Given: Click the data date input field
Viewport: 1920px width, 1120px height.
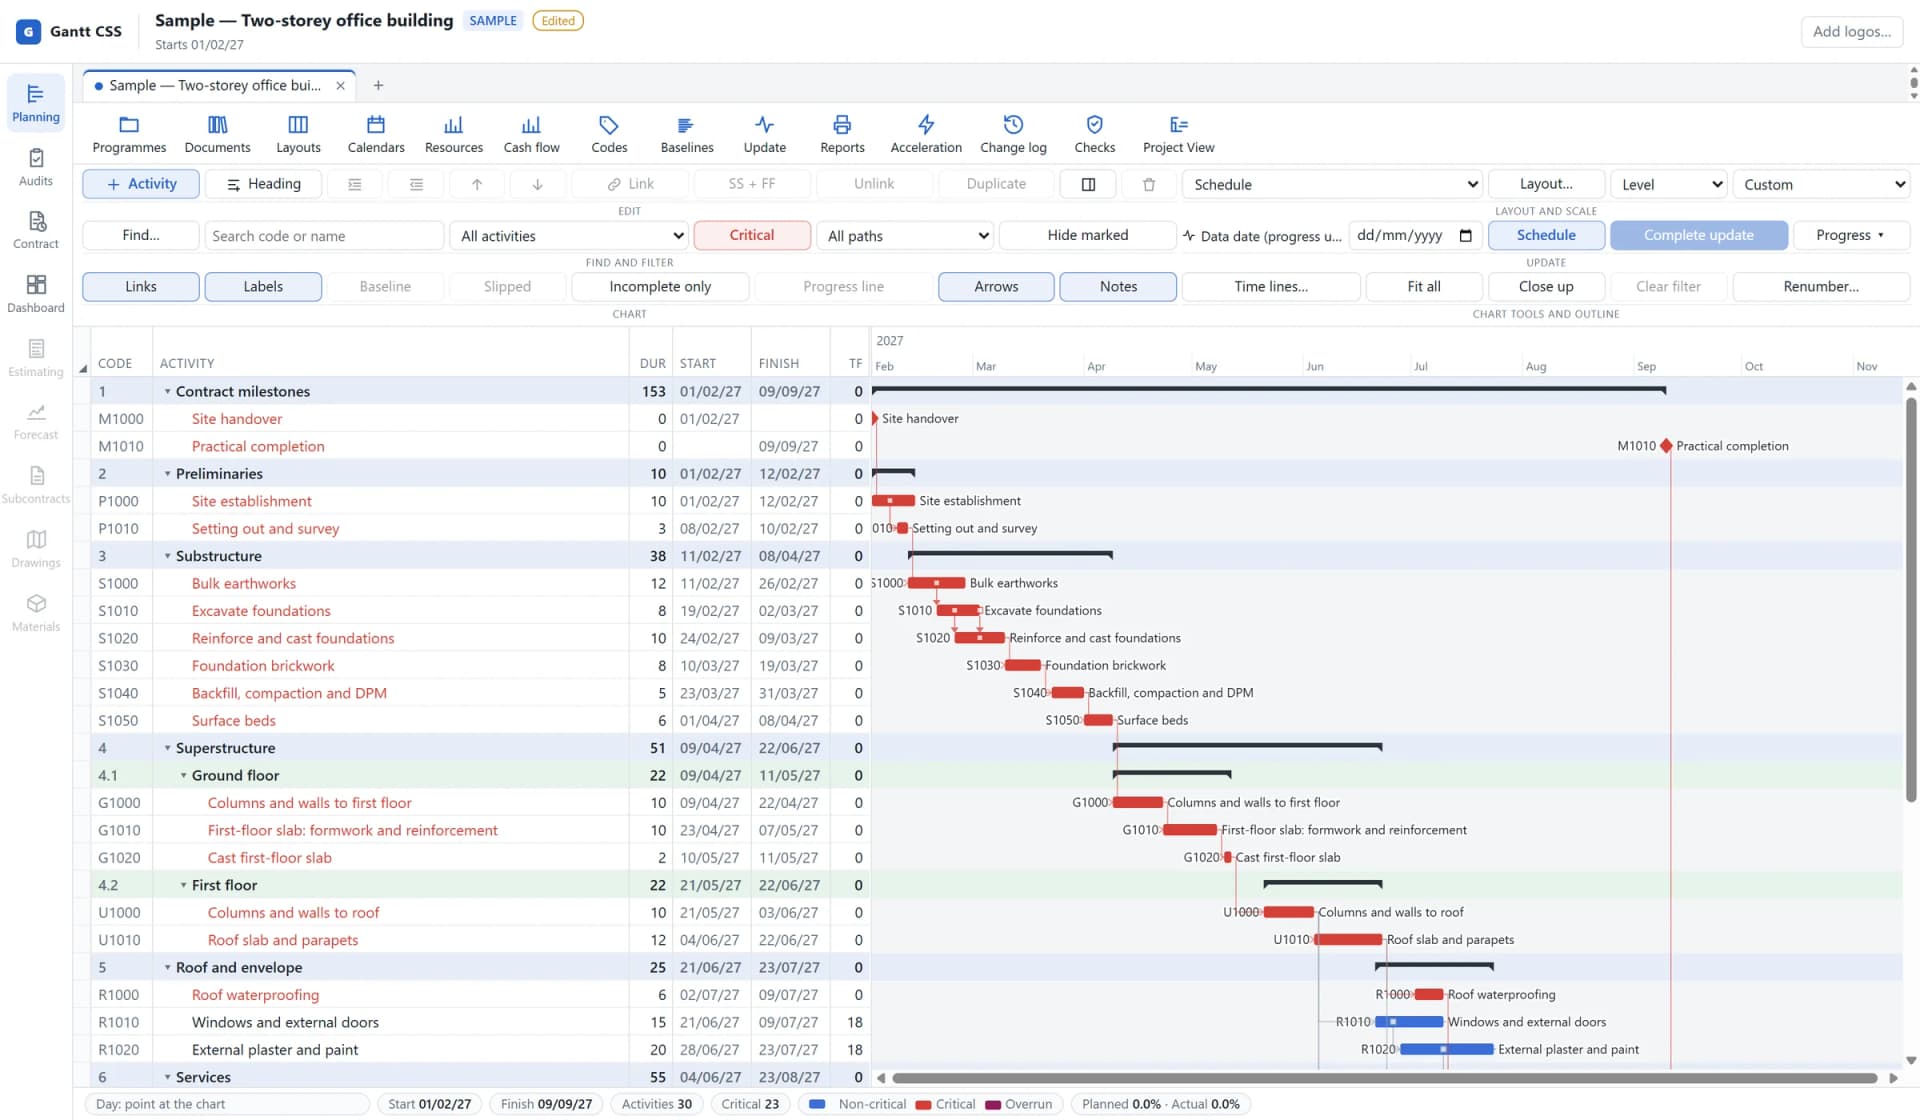Looking at the screenshot, I should (x=1415, y=236).
